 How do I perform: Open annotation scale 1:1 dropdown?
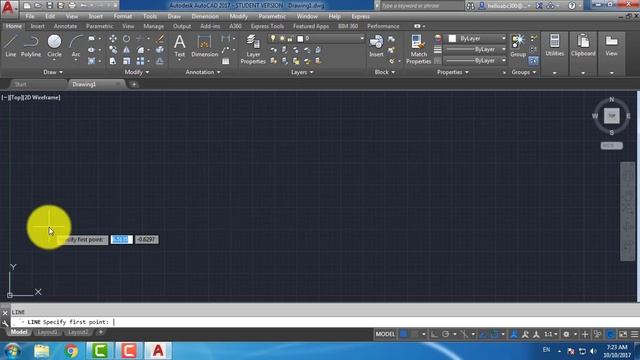[551, 334]
